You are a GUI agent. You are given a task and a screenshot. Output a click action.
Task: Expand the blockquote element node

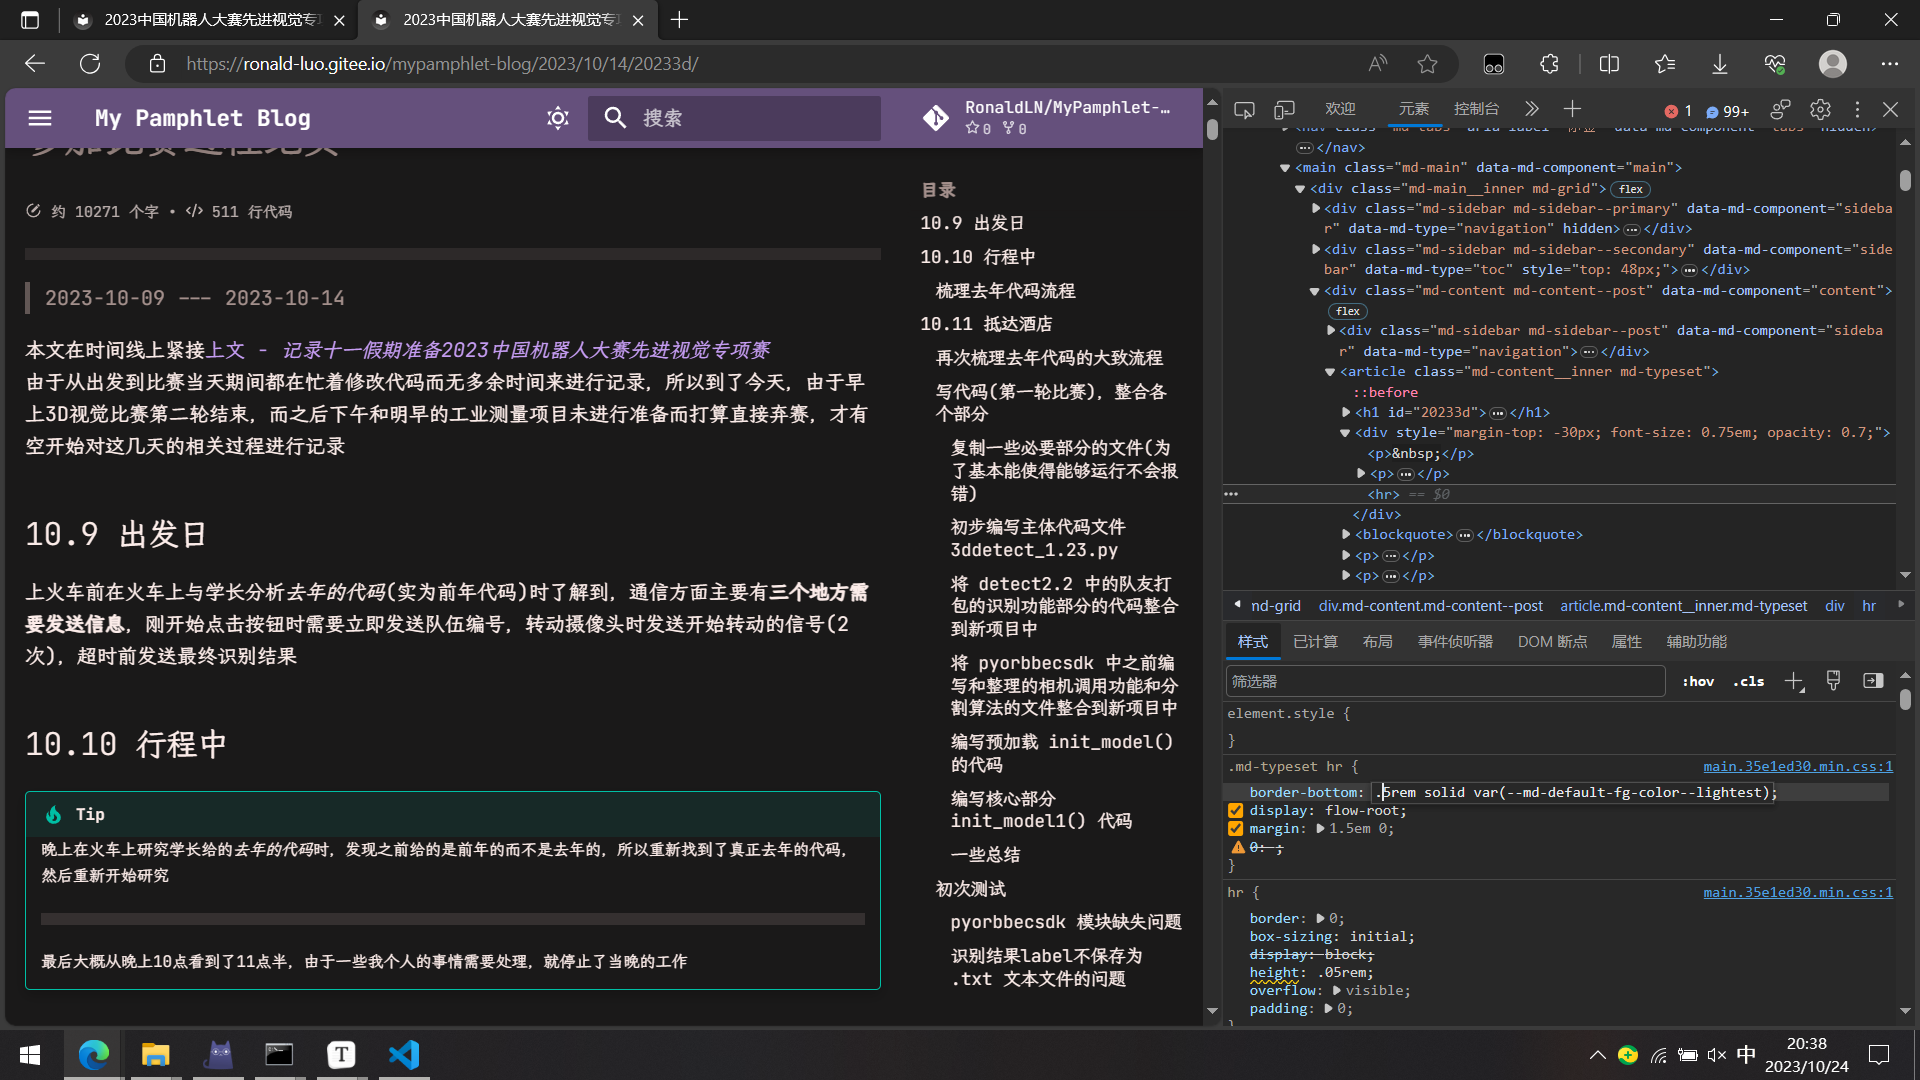(x=1346, y=535)
